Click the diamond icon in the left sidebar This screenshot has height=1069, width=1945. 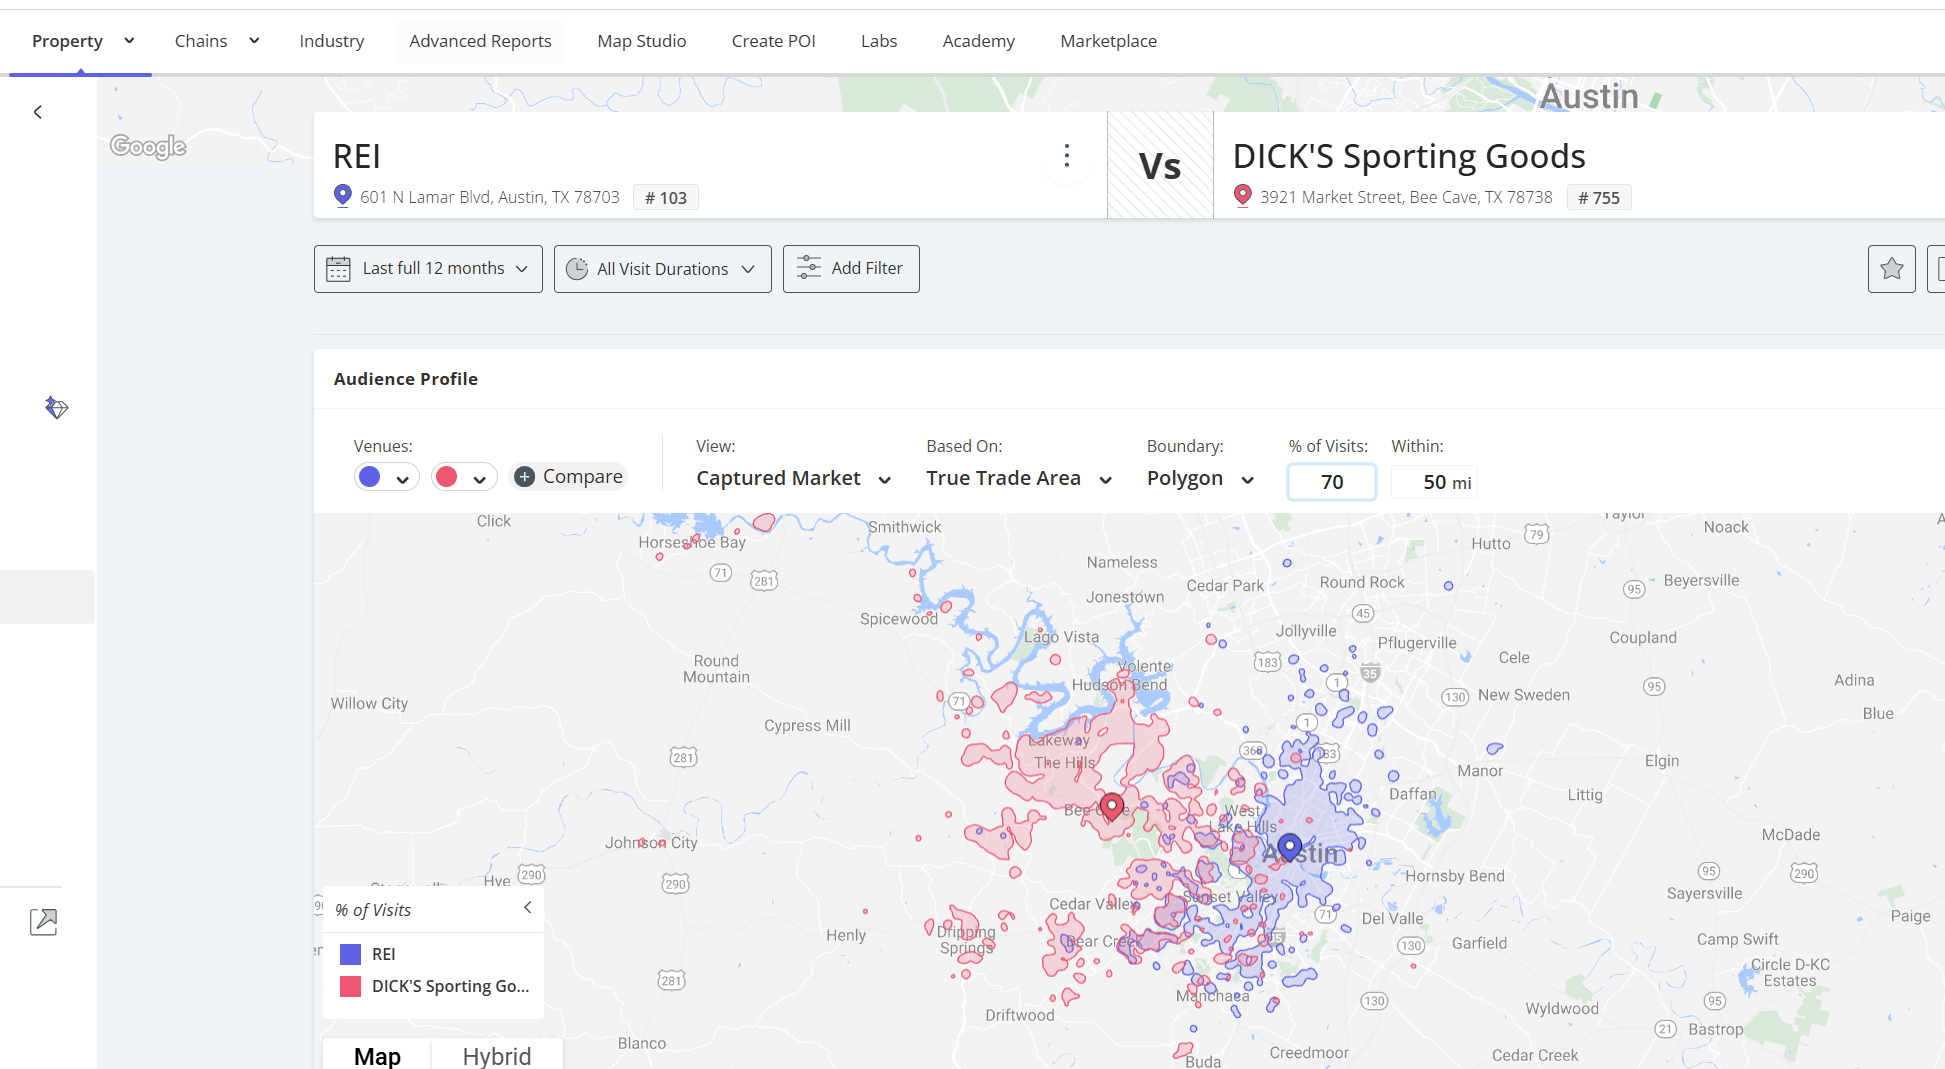(x=56, y=407)
